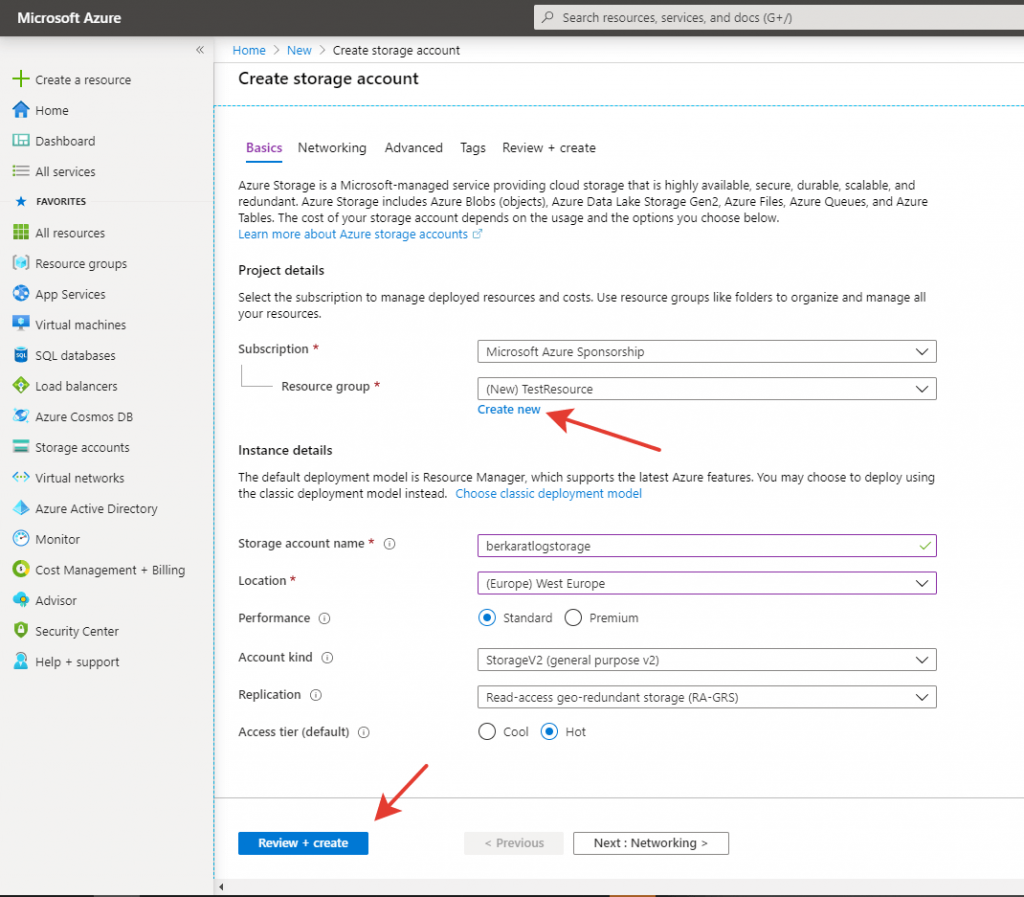Open the Dashboard icon in sidebar
The height and width of the screenshot is (897, 1024).
pyautogui.click(x=21, y=140)
